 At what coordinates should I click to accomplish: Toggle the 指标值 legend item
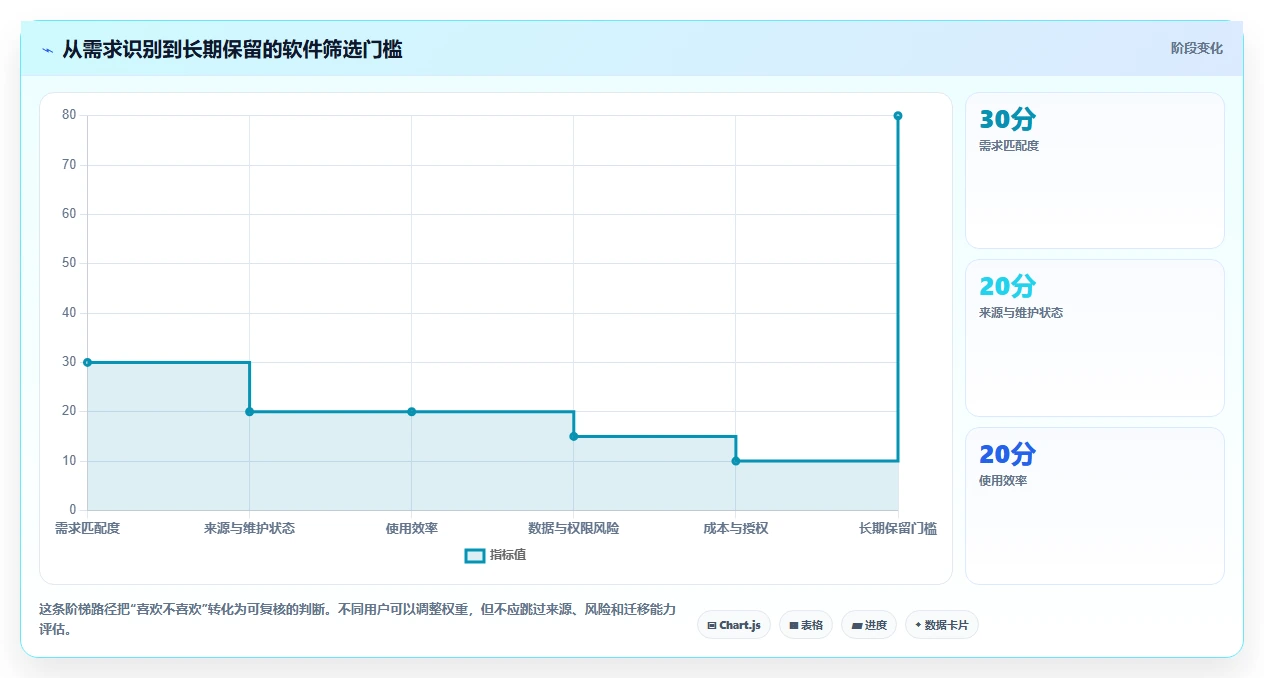[x=496, y=555]
